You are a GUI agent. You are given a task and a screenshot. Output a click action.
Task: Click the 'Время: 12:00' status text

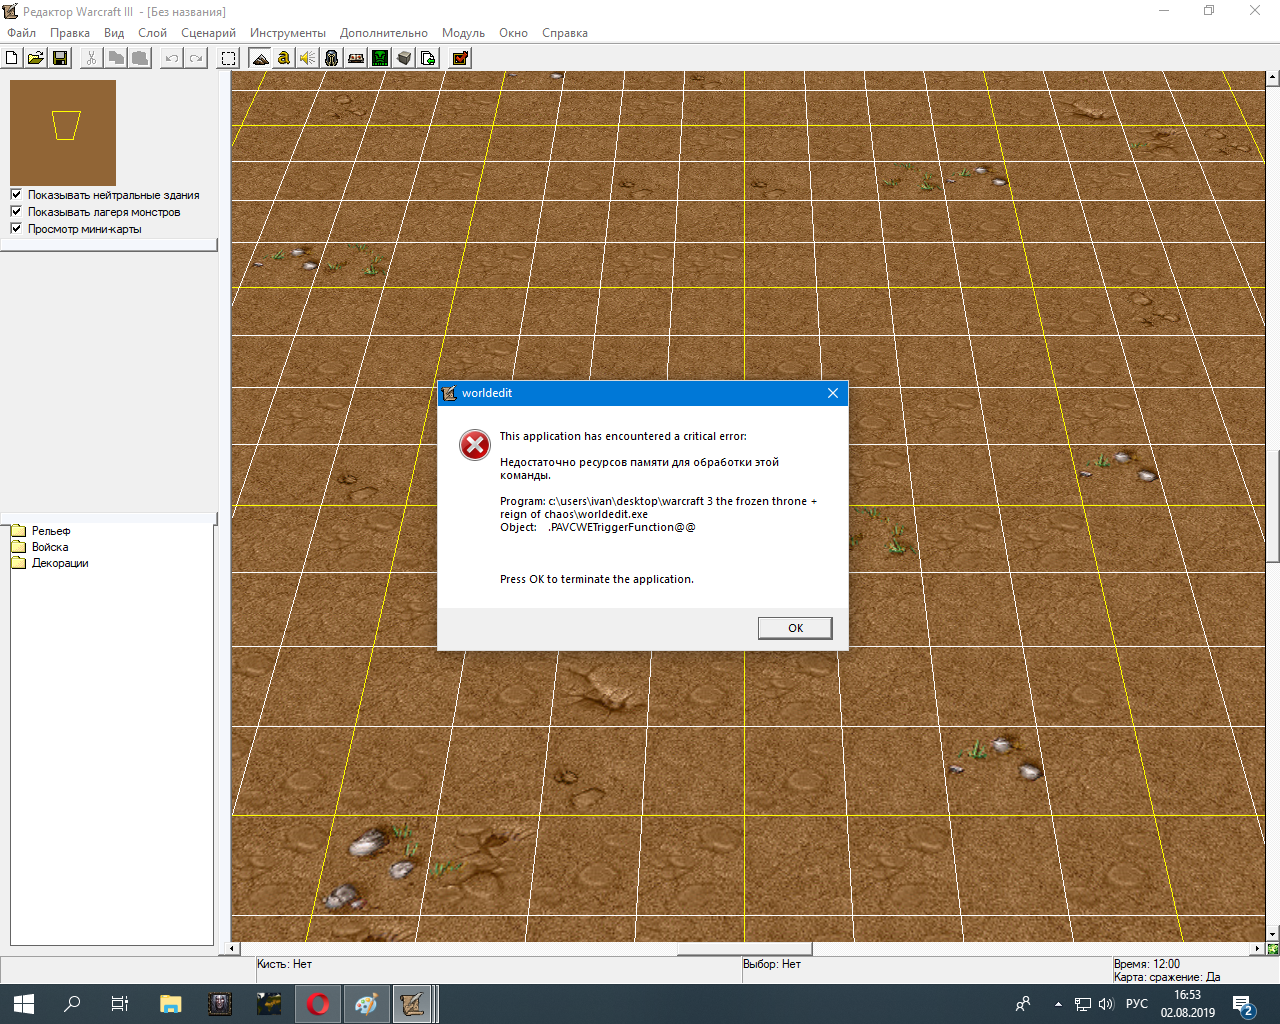click(1147, 964)
